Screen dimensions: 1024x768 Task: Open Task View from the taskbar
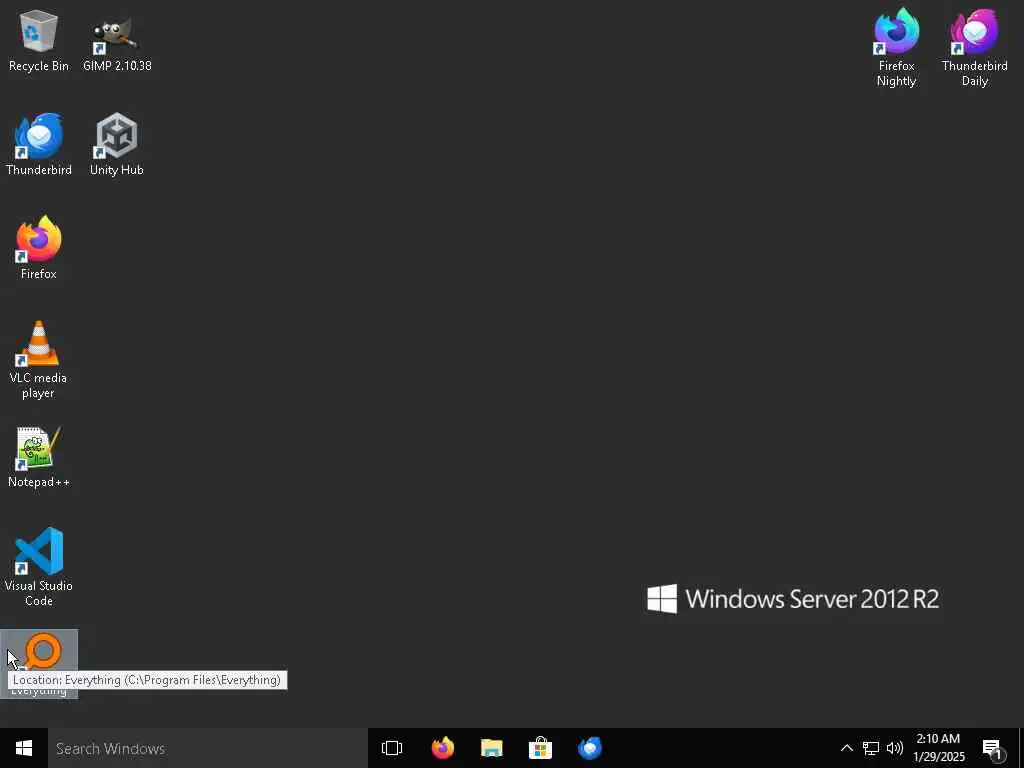click(x=392, y=748)
